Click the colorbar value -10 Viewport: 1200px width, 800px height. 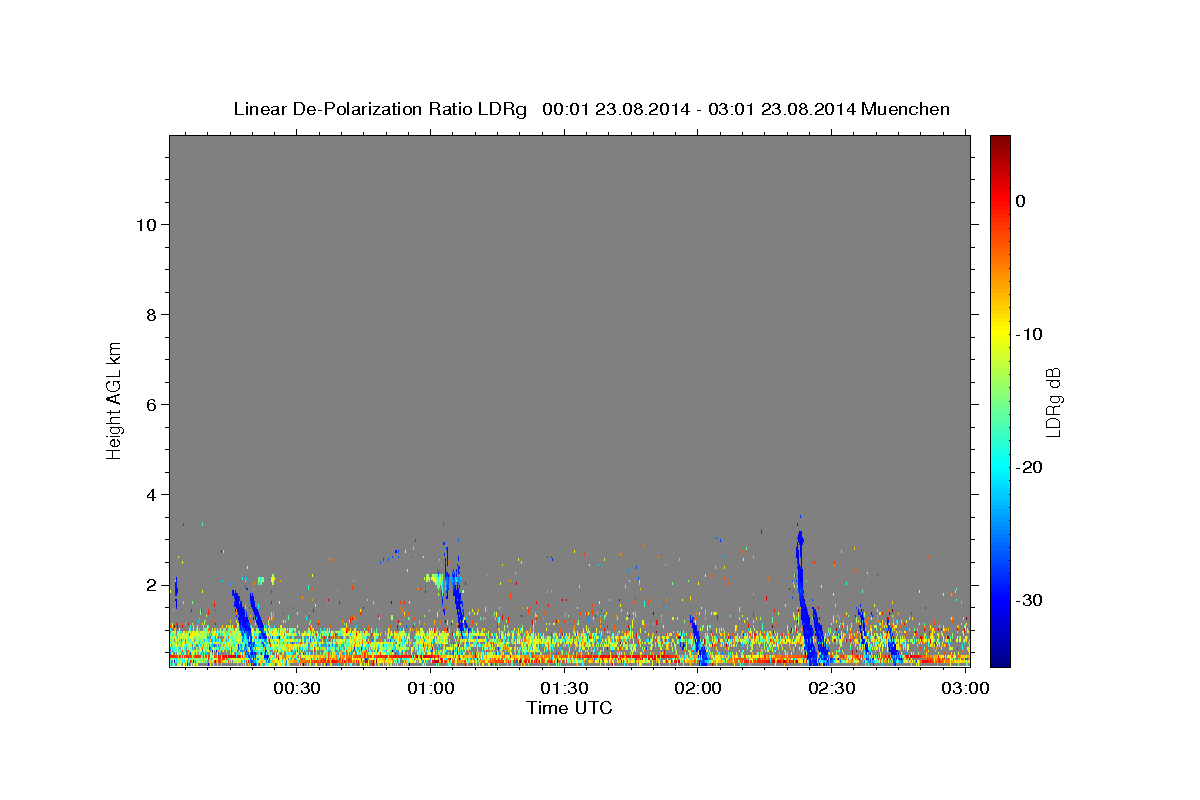(x=1030, y=334)
